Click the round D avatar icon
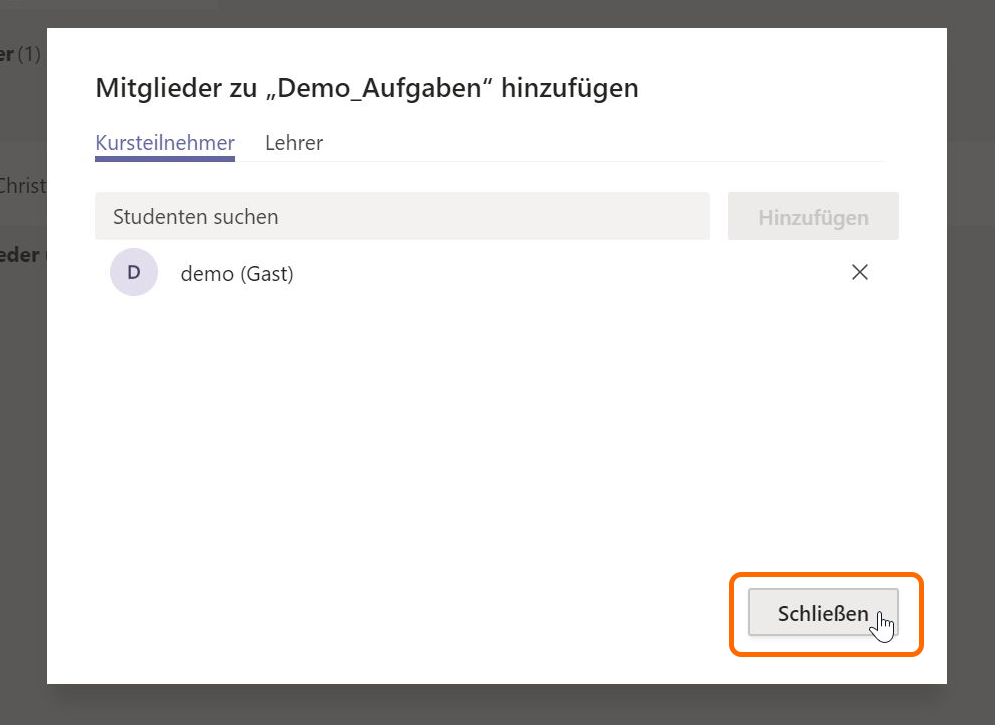Viewport: 995px width, 725px height. (x=134, y=272)
